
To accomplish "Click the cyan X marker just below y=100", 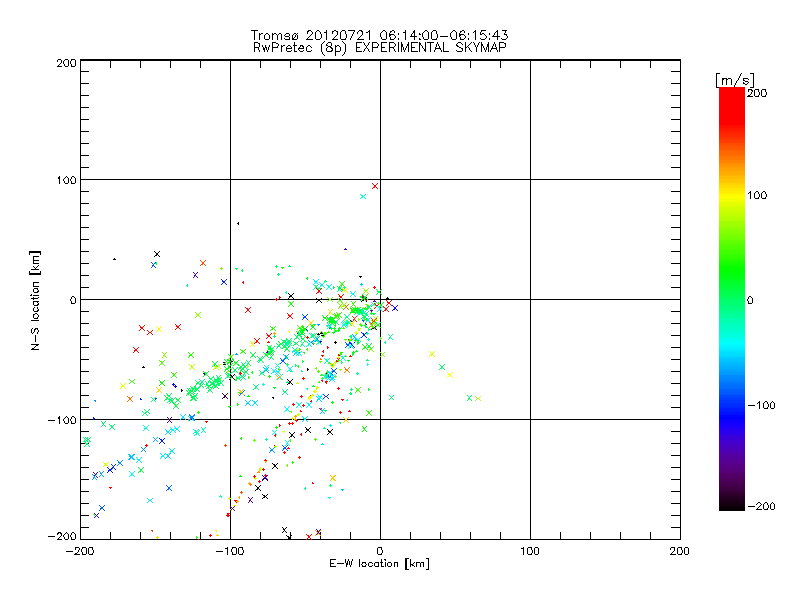I will click(363, 196).
